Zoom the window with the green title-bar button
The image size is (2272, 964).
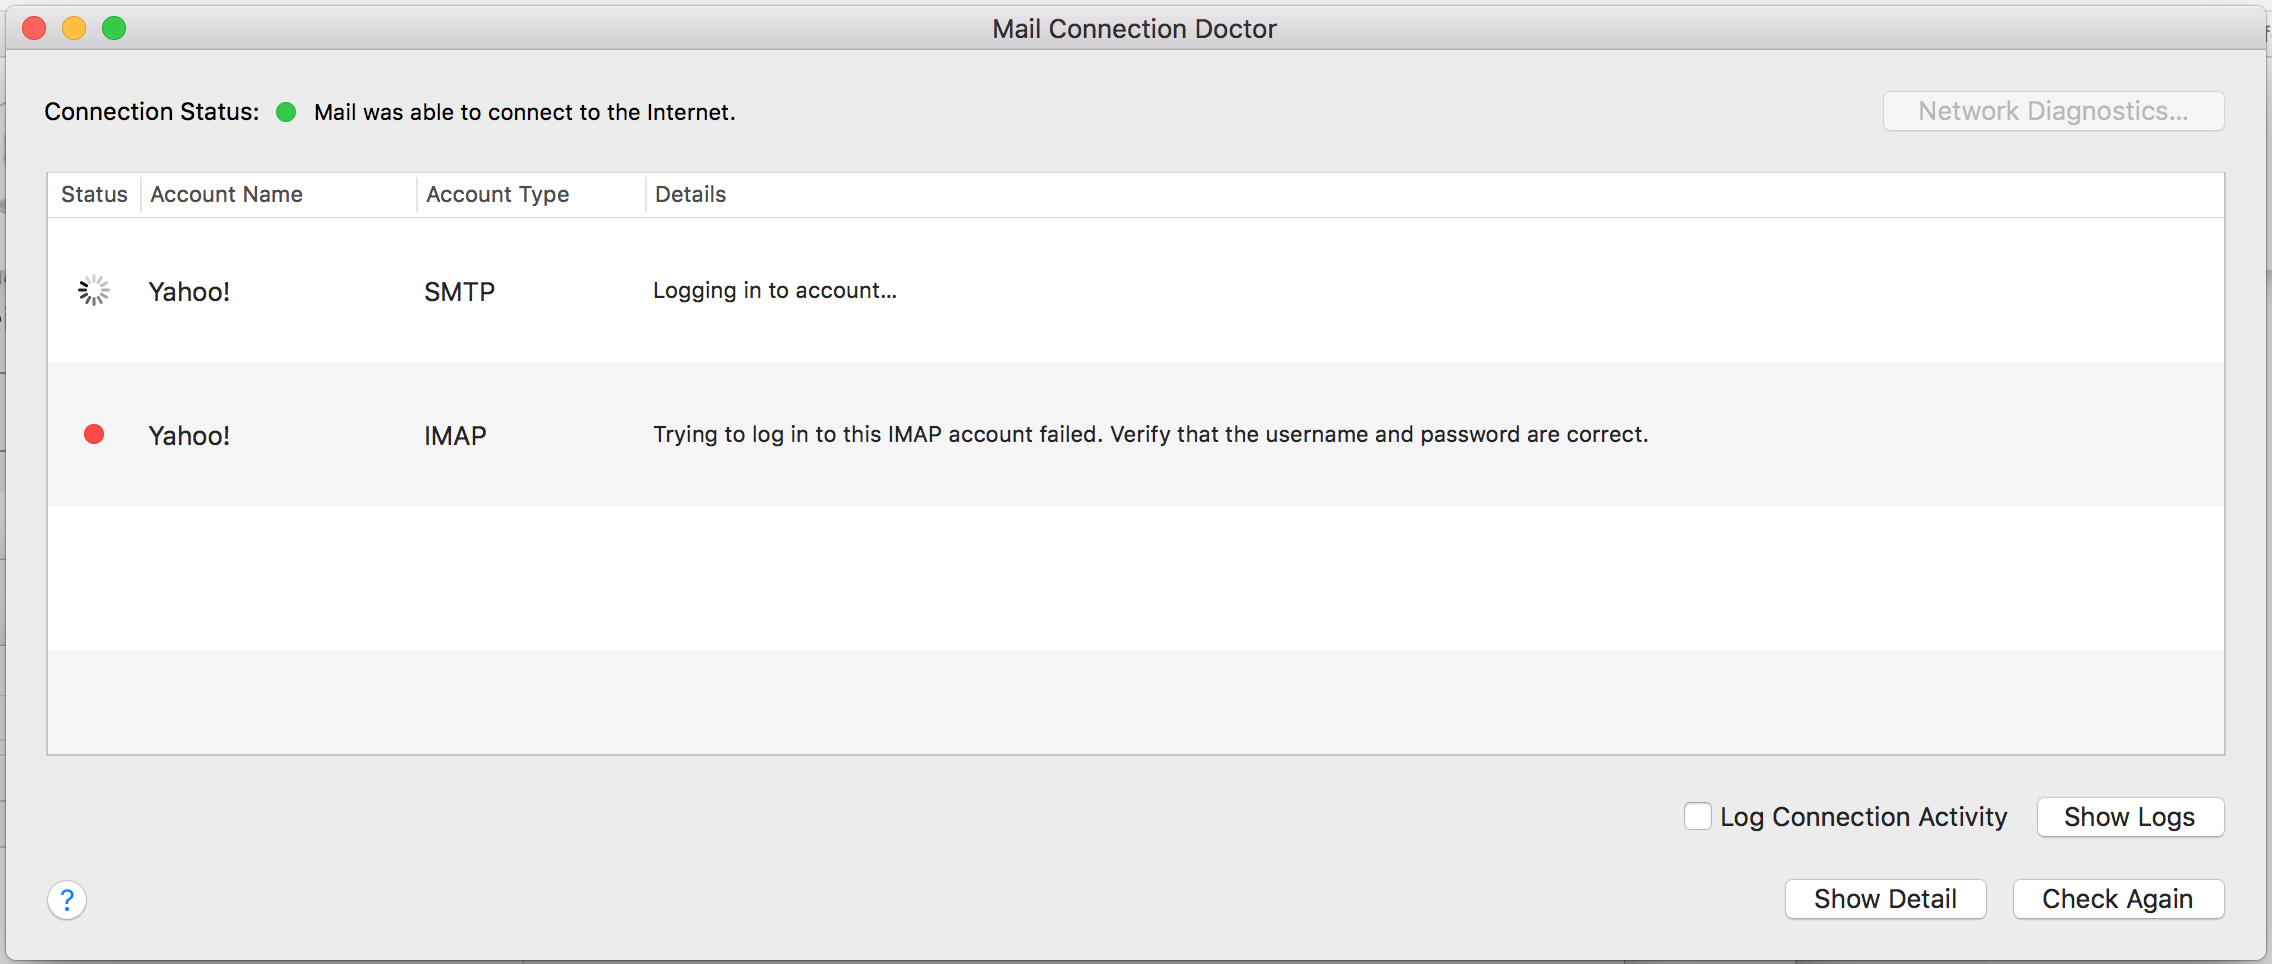click(x=114, y=28)
